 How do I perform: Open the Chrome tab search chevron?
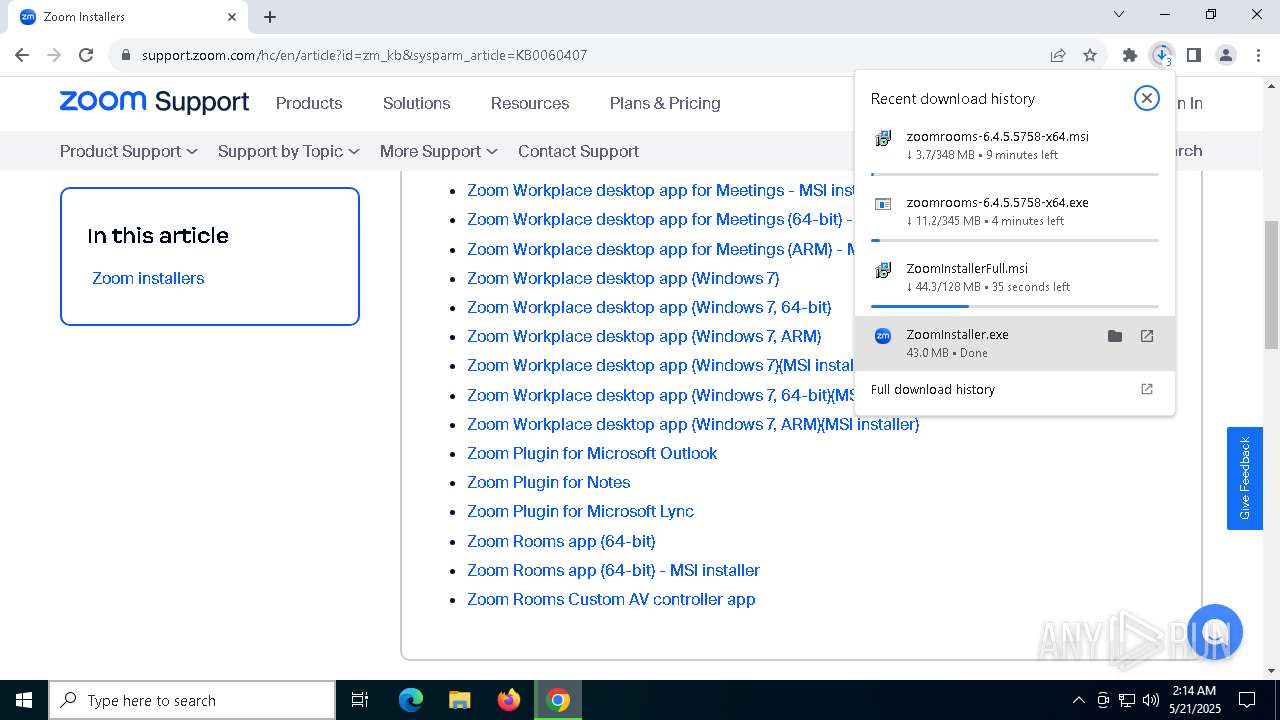coord(1119,15)
